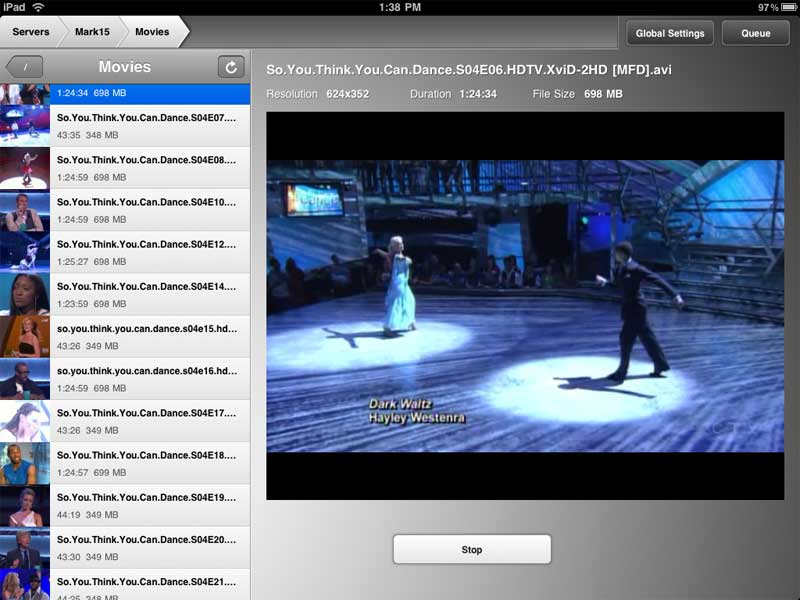Tap the 1:38 PM clock
Viewport: 800px width, 600px height.
pyautogui.click(x=400, y=7)
